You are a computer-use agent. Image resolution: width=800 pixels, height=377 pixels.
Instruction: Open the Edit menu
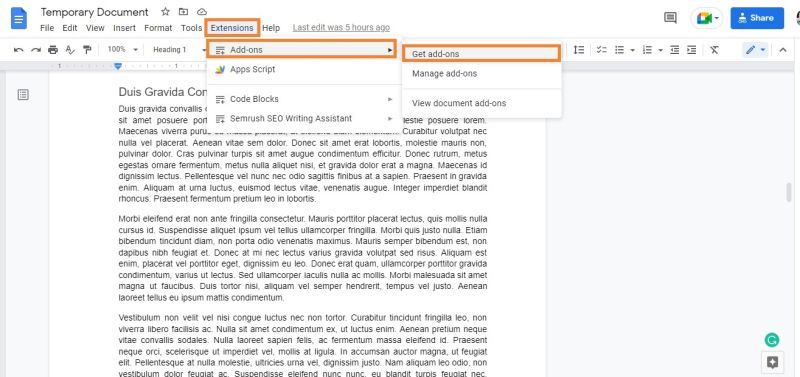click(70, 28)
